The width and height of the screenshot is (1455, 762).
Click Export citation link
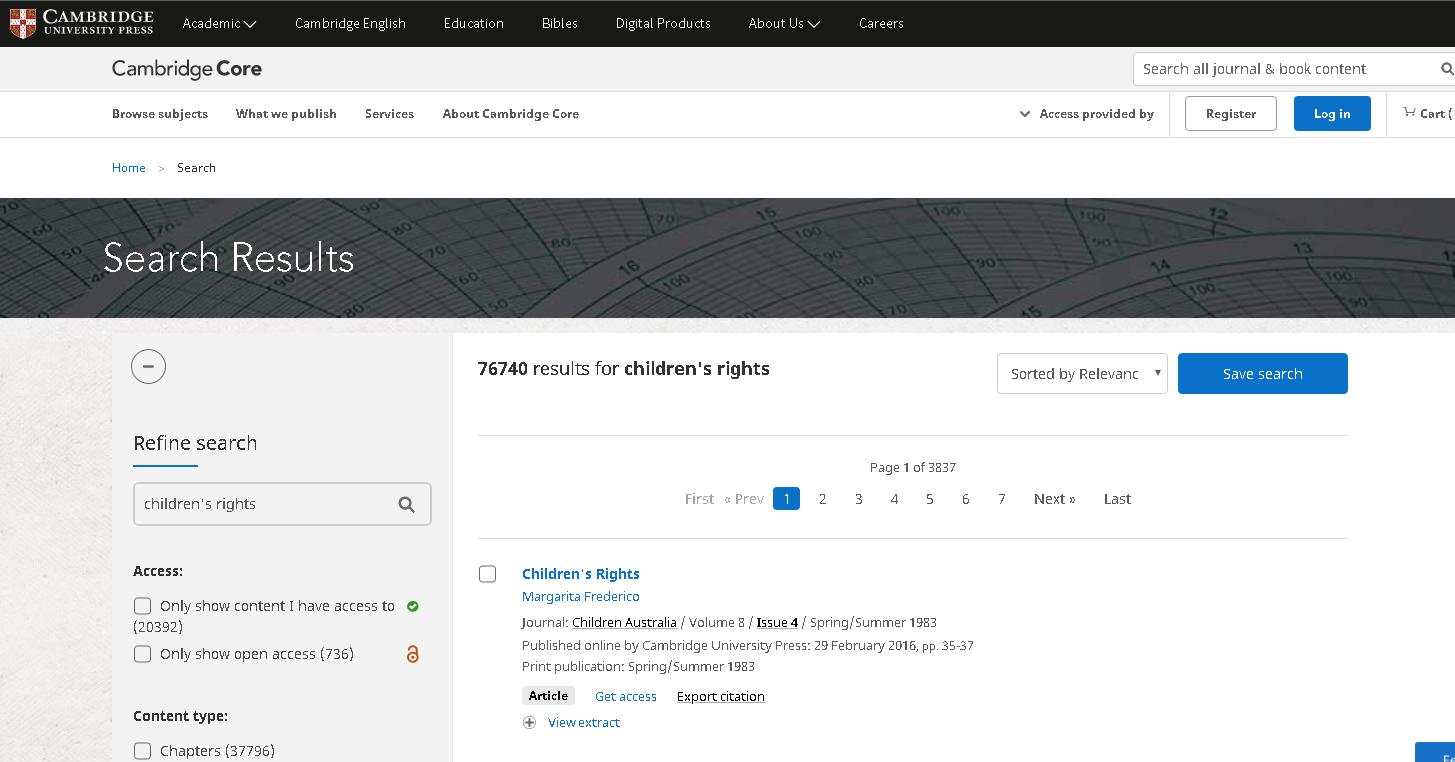[721, 697]
